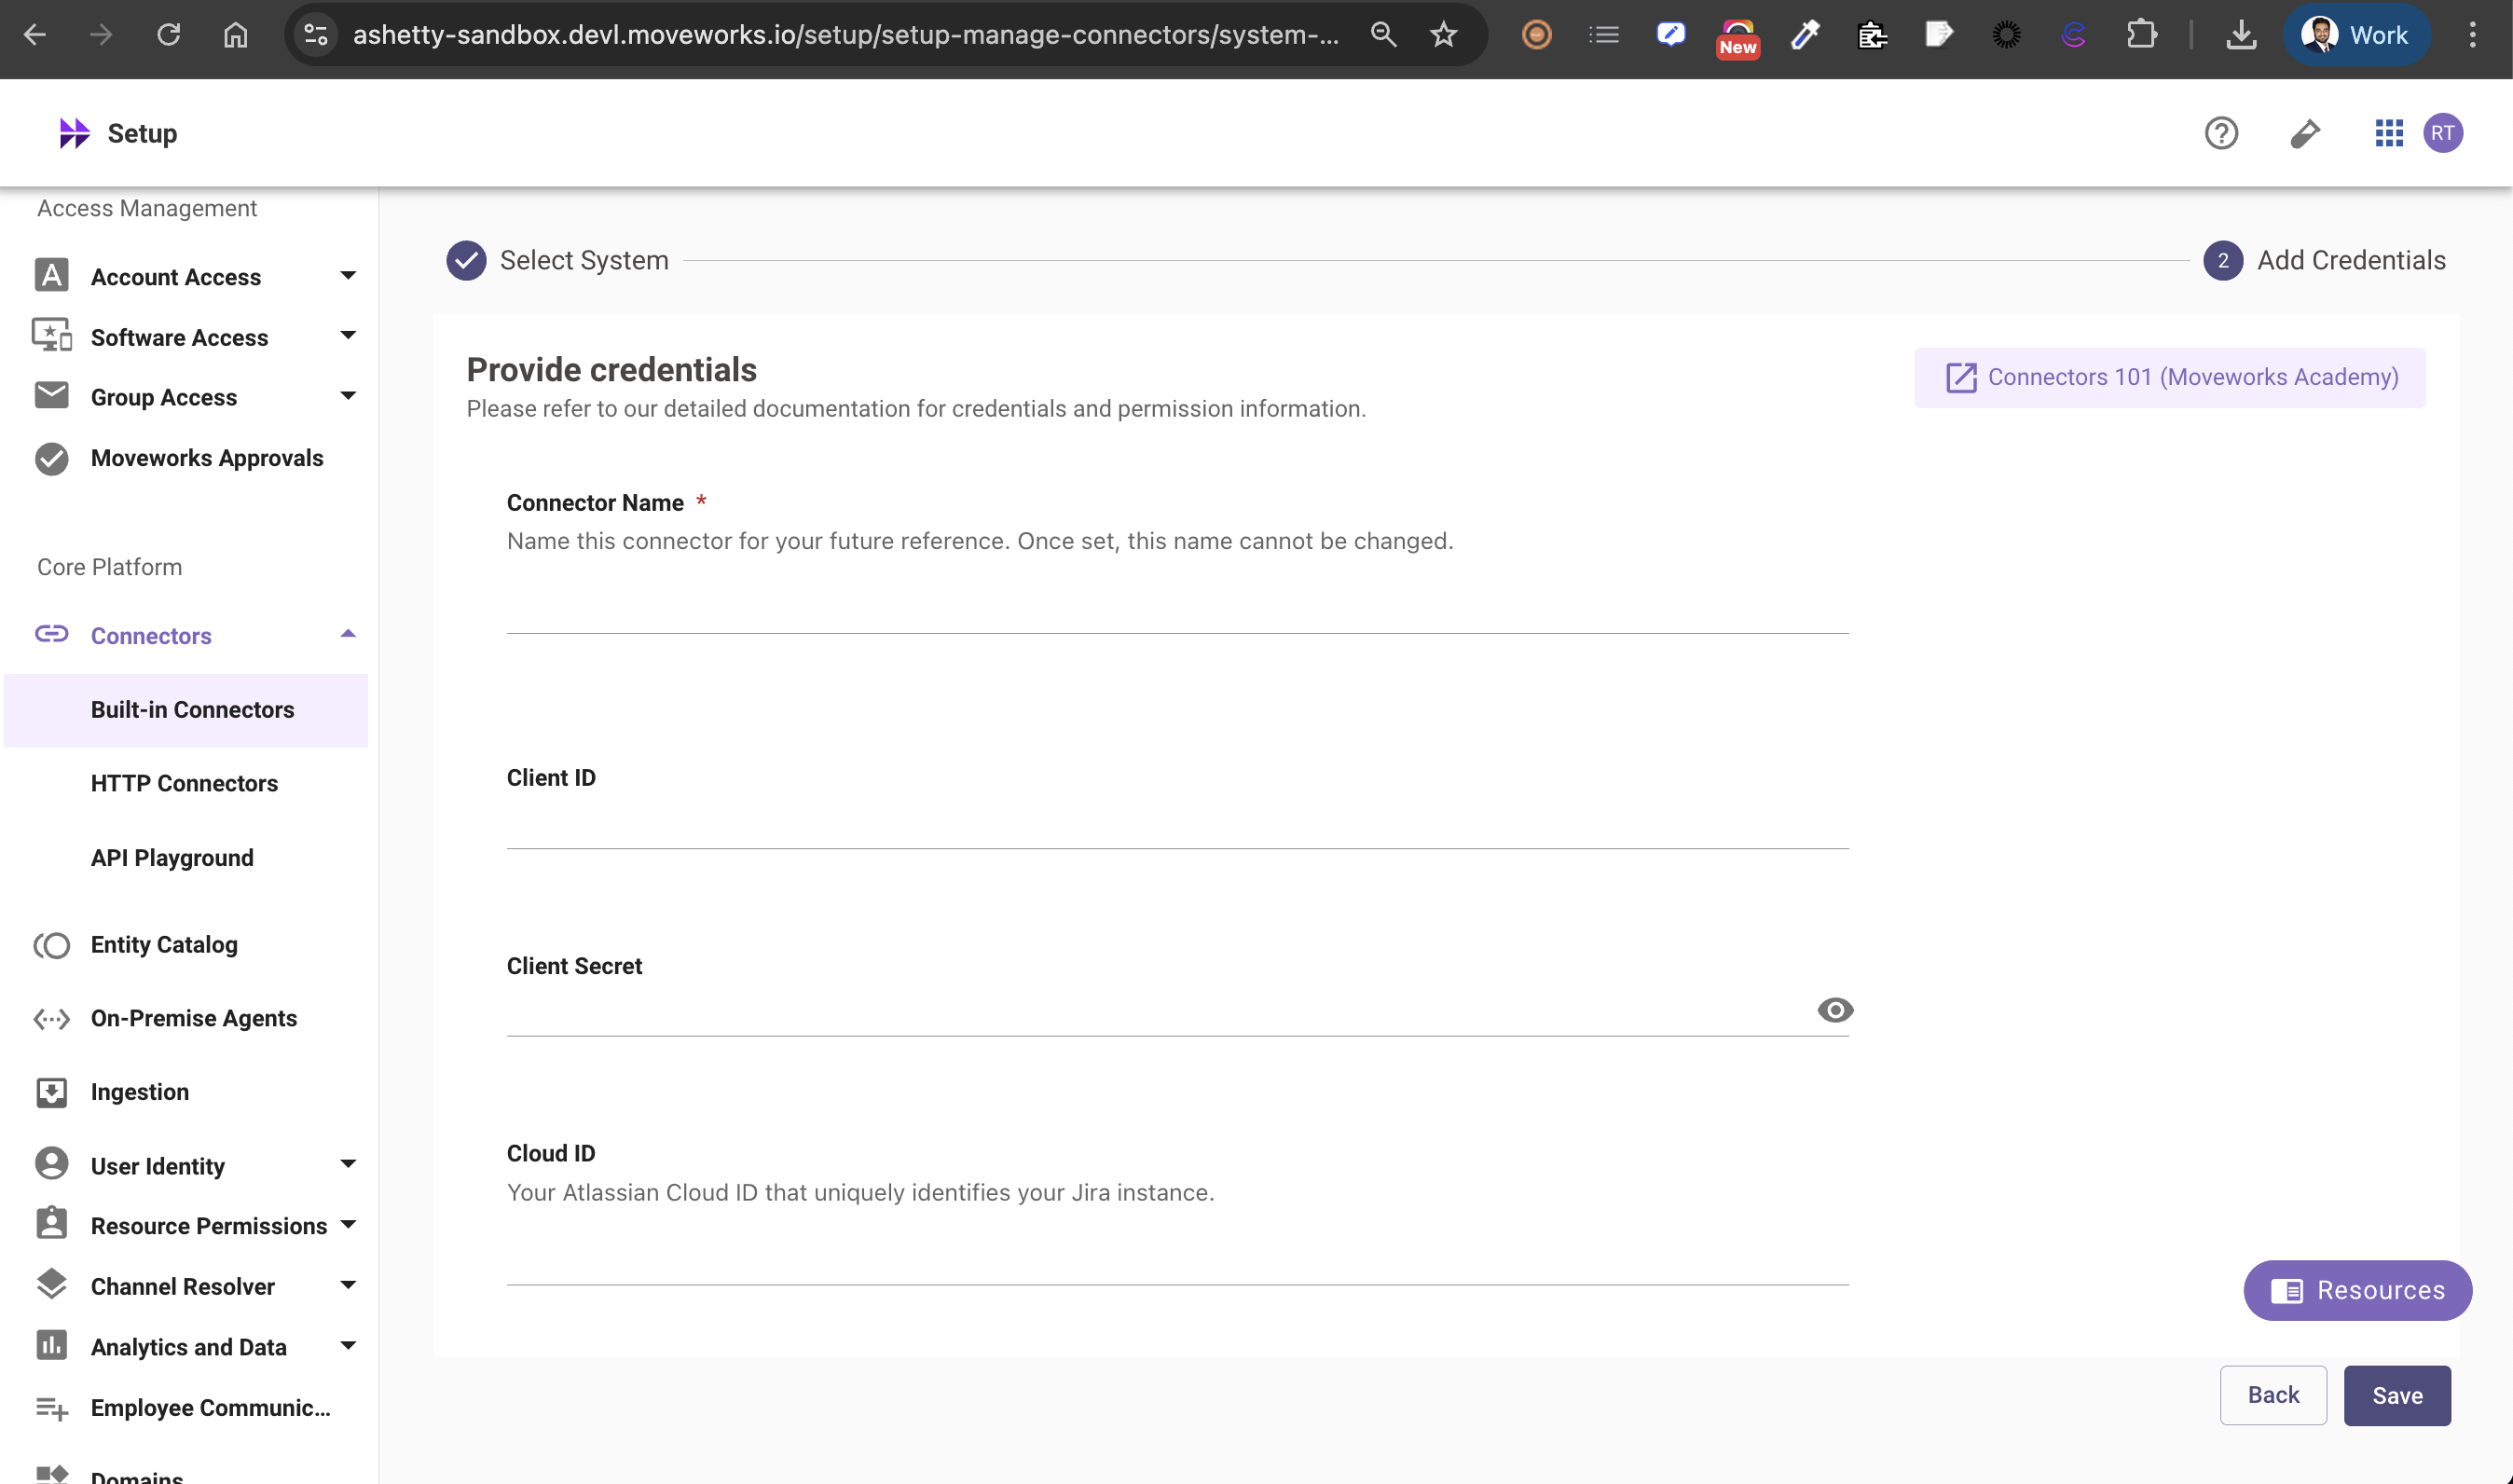Image resolution: width=2513 pixels, height=1484 pixels.
Task: Open Connectors 101 Moveworks Academy link
Action: click(x=2169, y=377)
